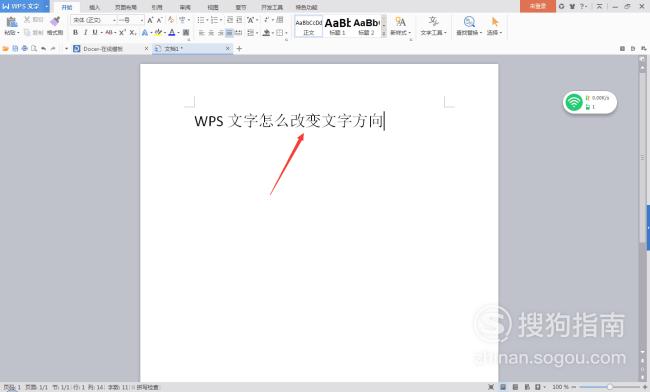Decrease font size with the A- icon
This screenshot has width=650, height=392.
tap(160, 20)
